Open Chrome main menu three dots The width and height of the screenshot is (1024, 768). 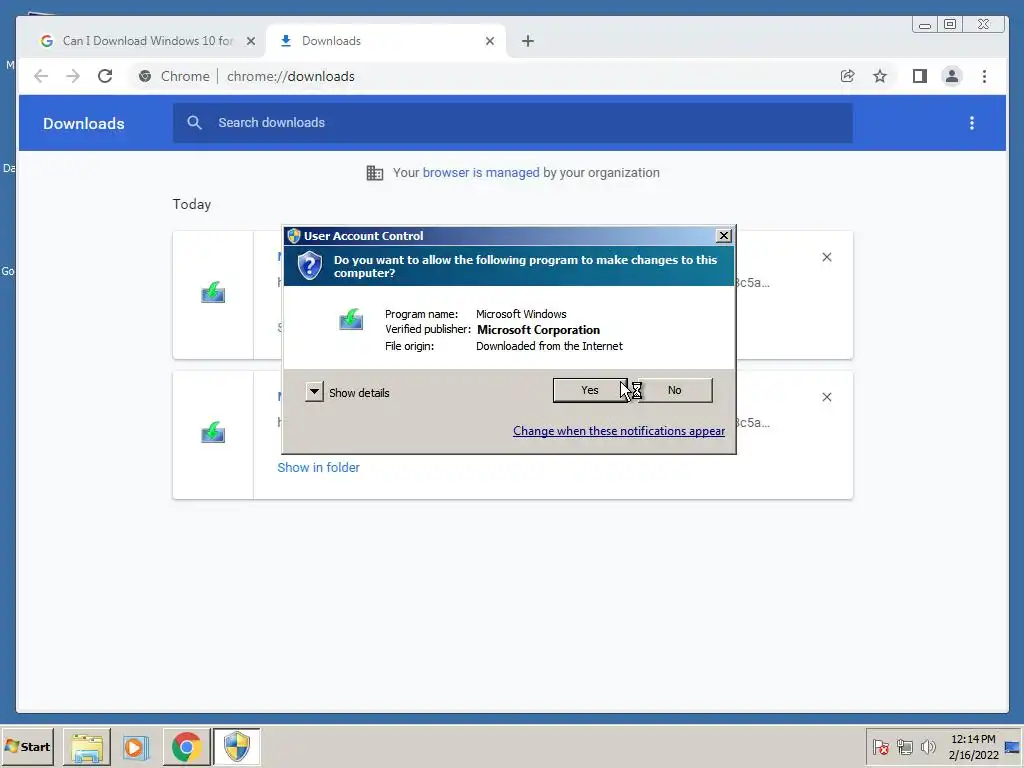(984, 76)
